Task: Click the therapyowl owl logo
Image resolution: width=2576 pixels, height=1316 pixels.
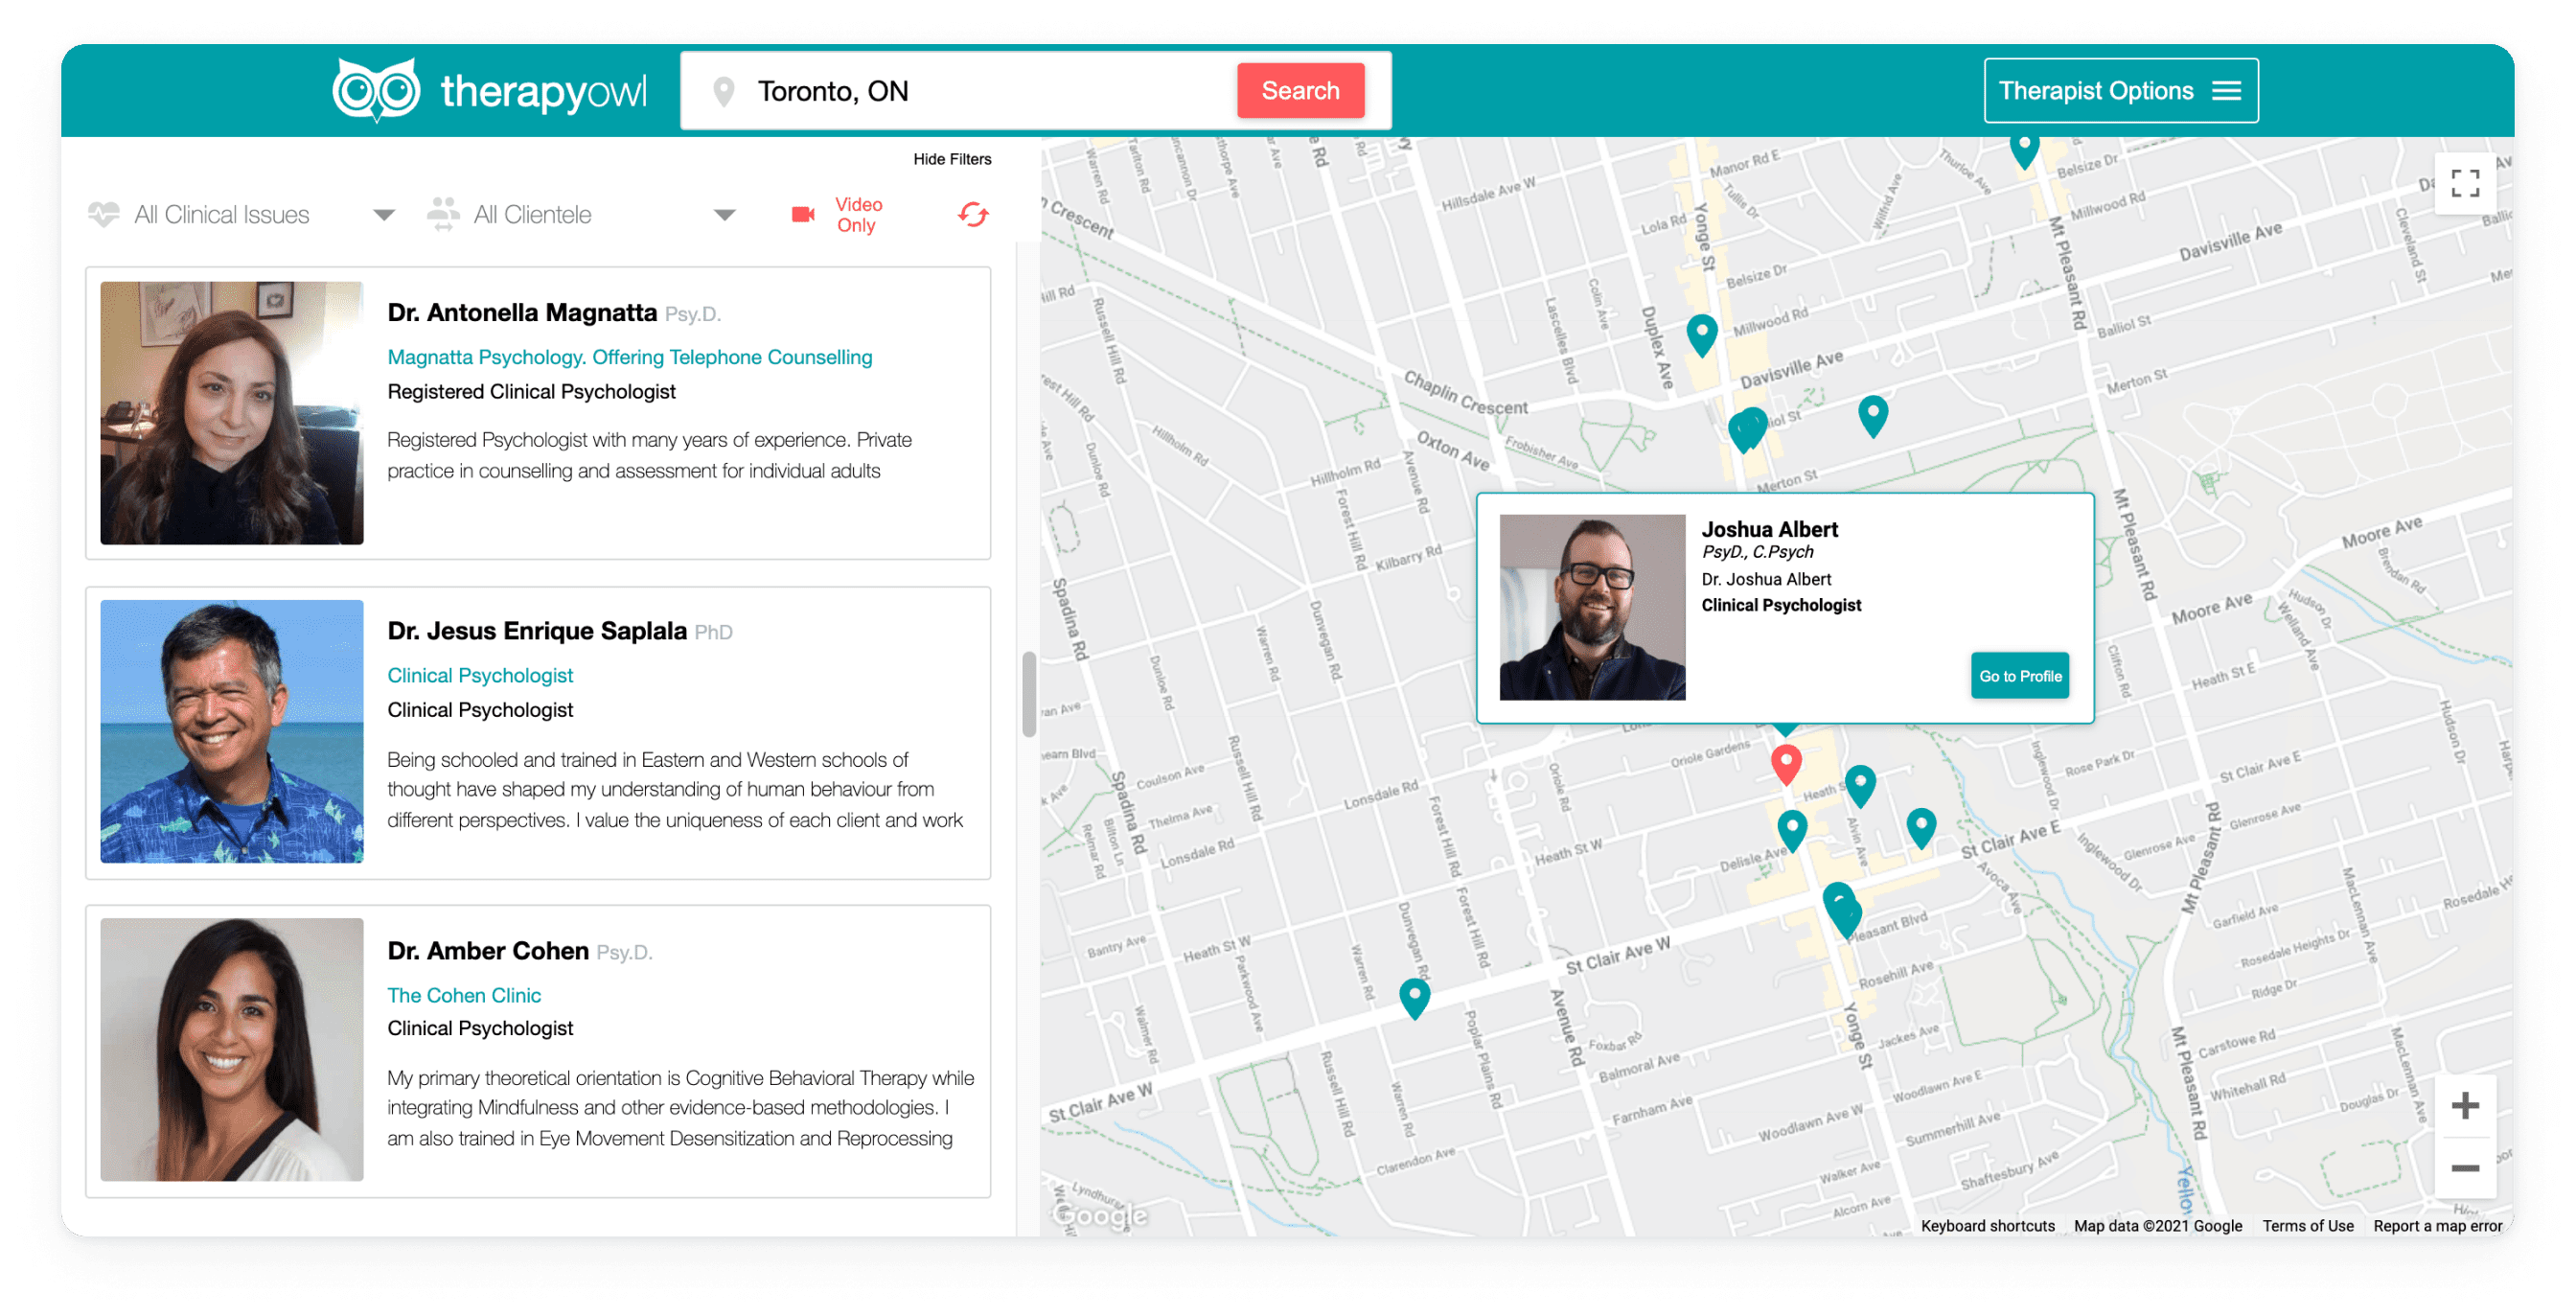Action: click(x=376, y=90)
